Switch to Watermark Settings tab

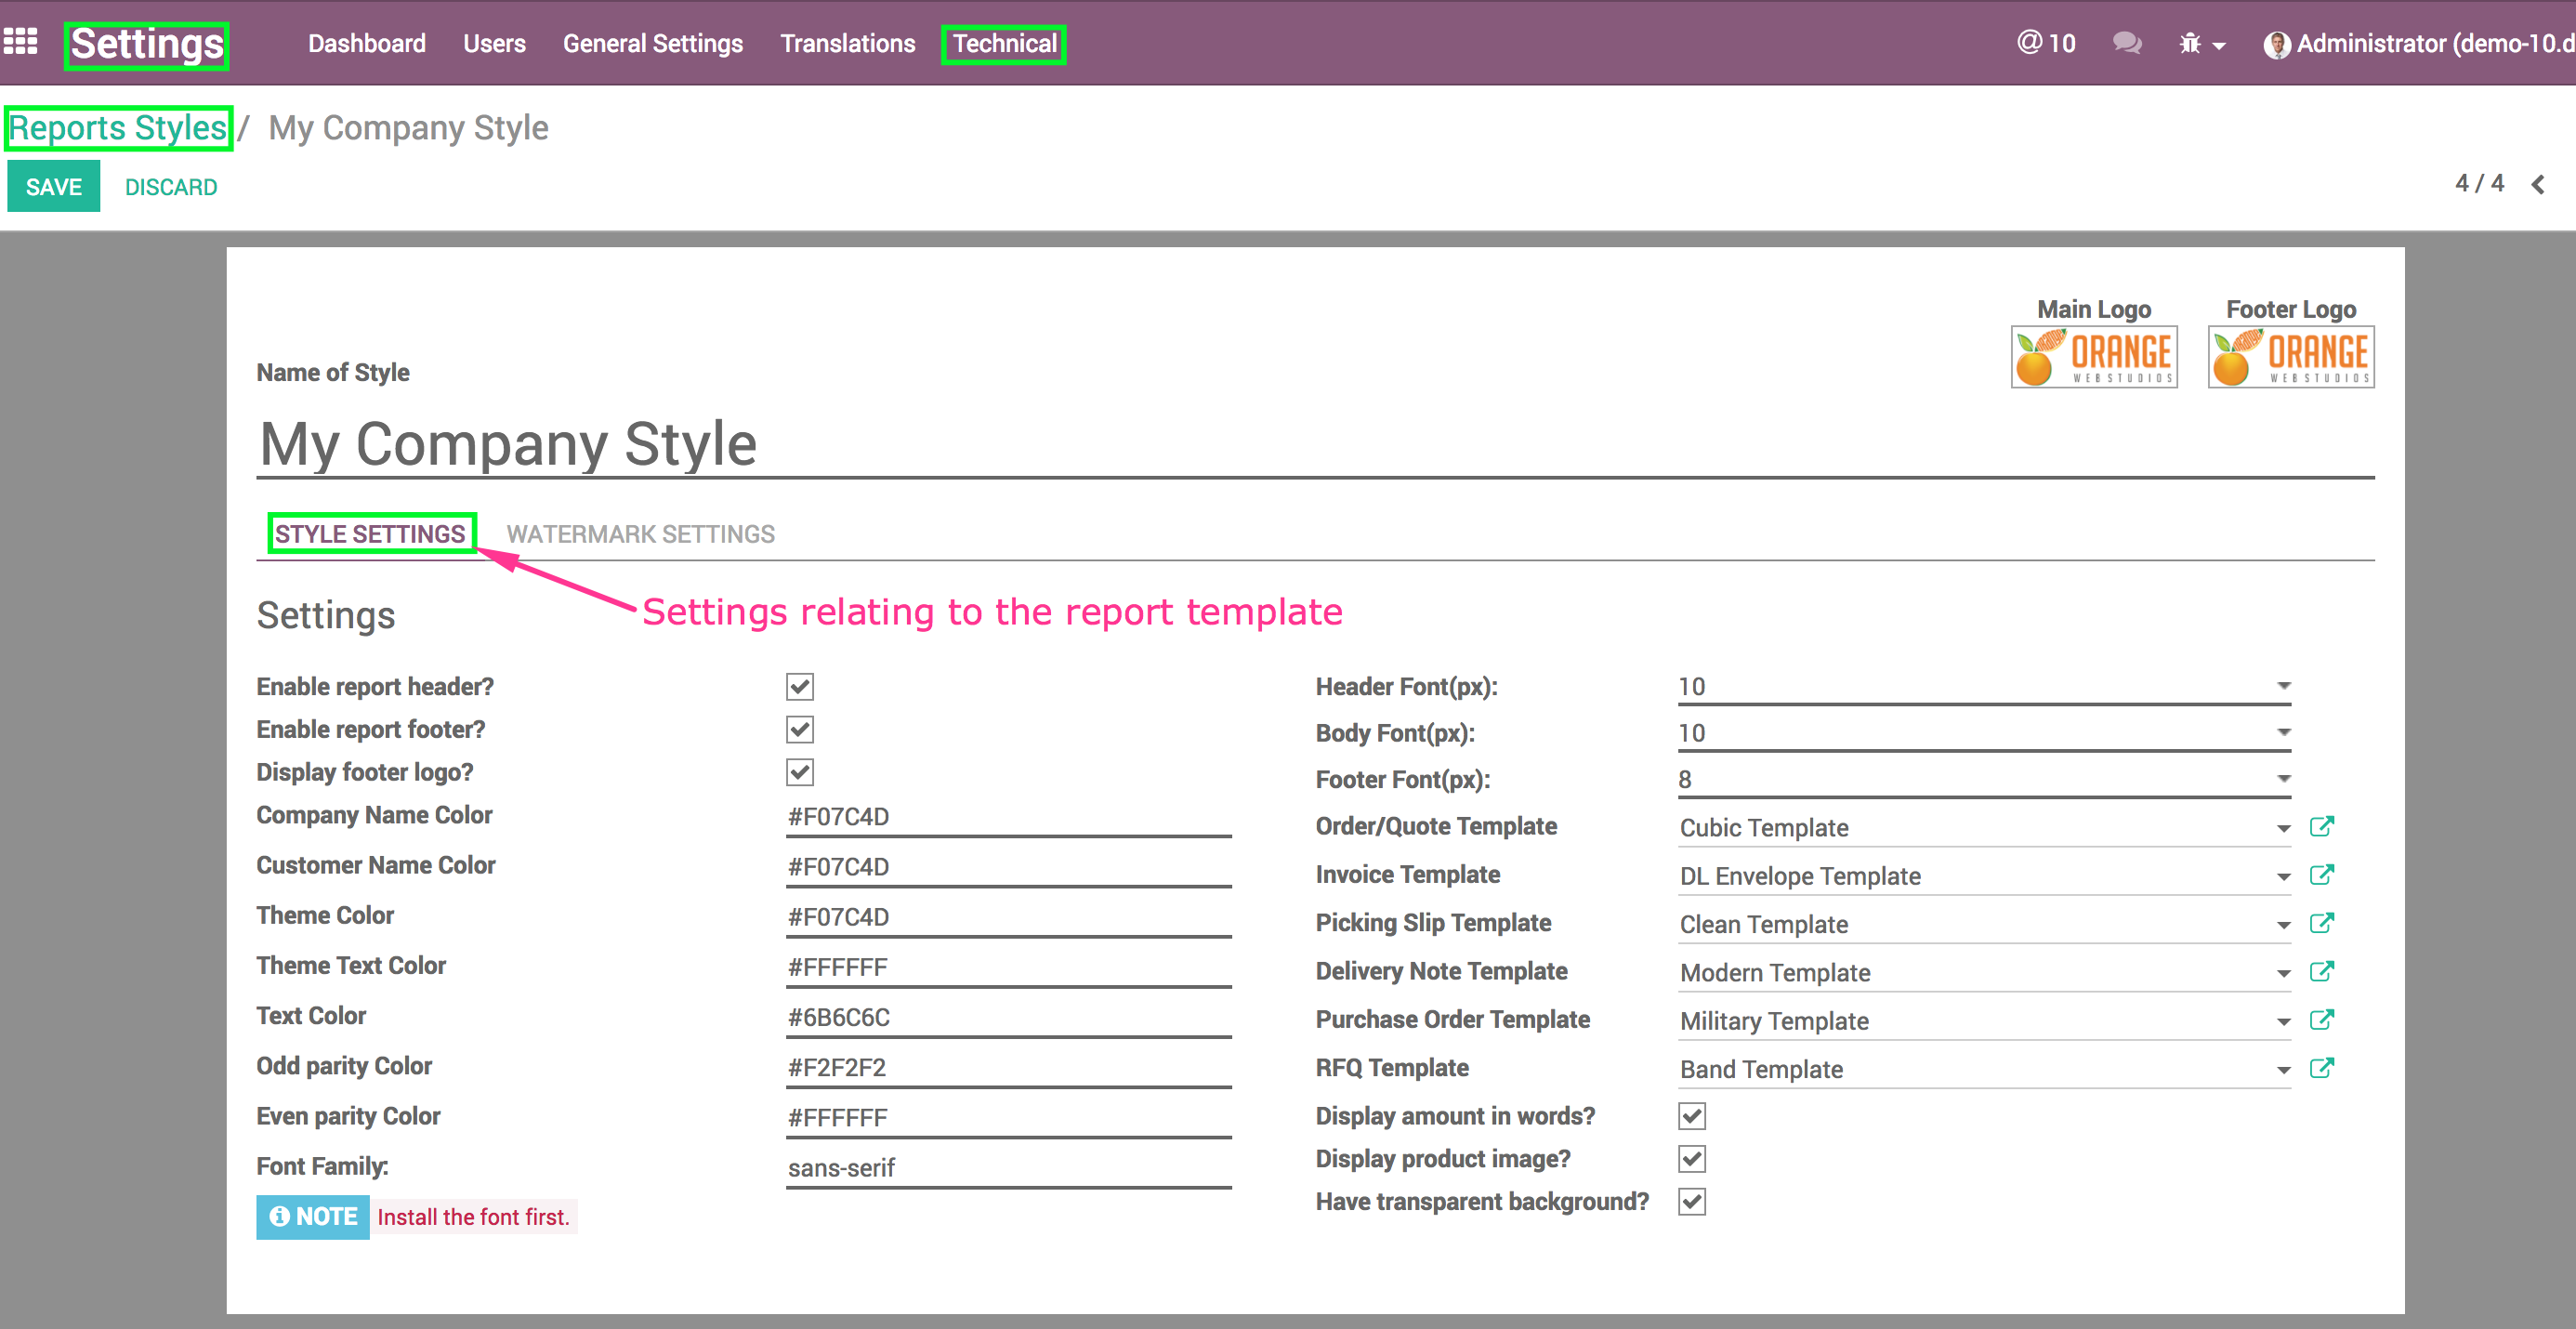click(x=641, y=534)
